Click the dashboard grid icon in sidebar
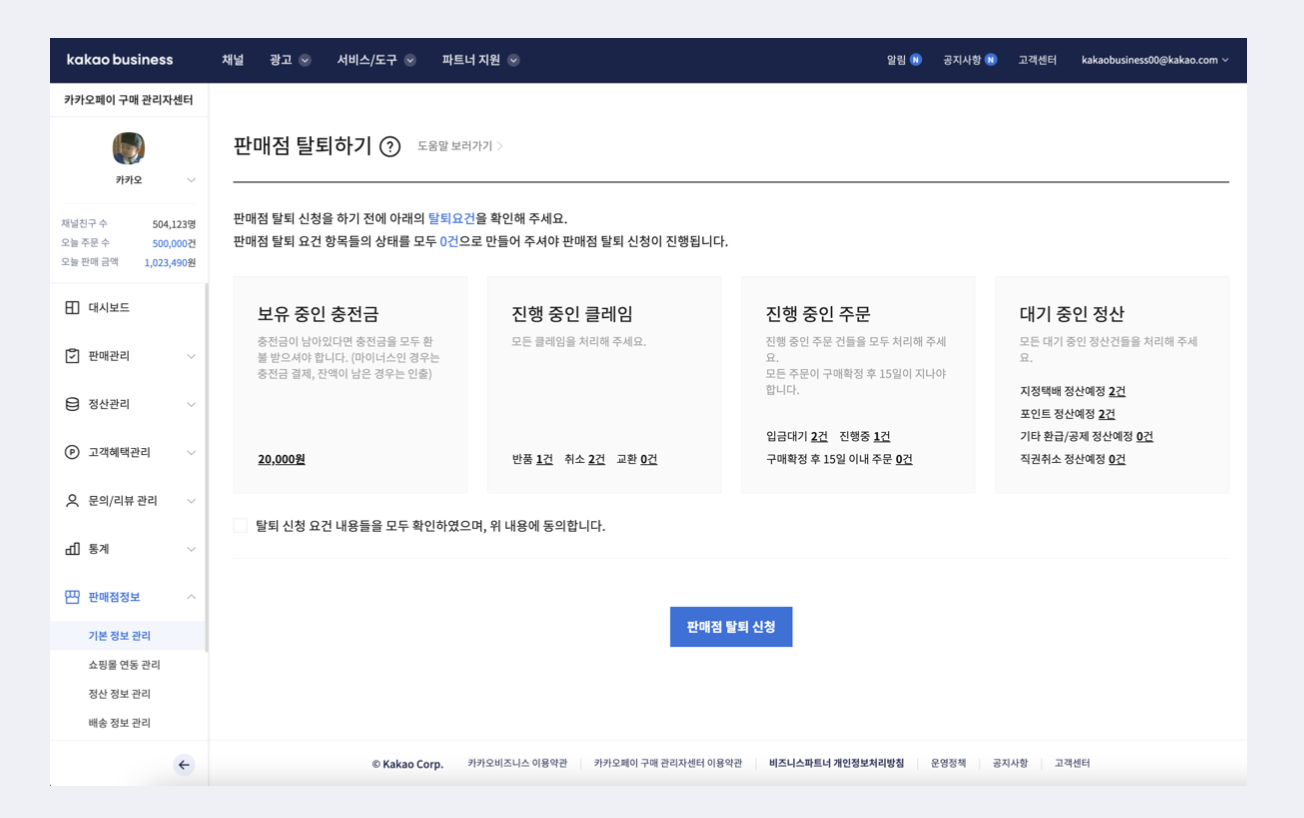Image resolution: width=1304 pixels, height=818 pixels. [72, 308]
